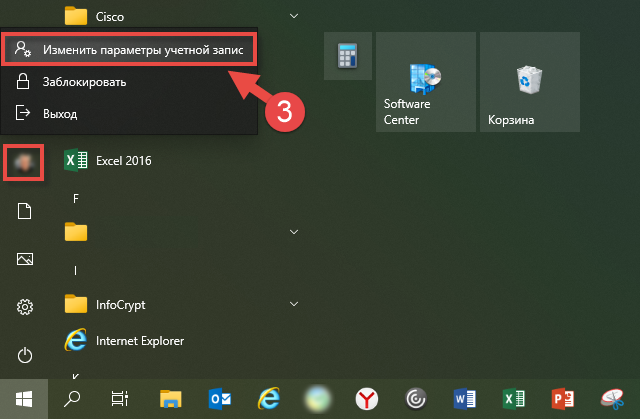Open the InfoCrypt folder

point(180,304)
